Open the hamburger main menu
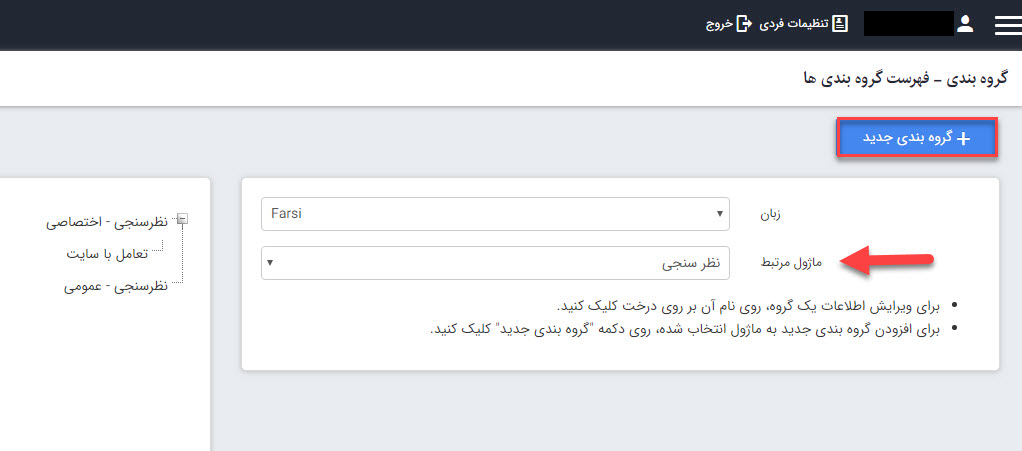The height and width of the screenshot is (451, 1022). (x=1007, y=25)
